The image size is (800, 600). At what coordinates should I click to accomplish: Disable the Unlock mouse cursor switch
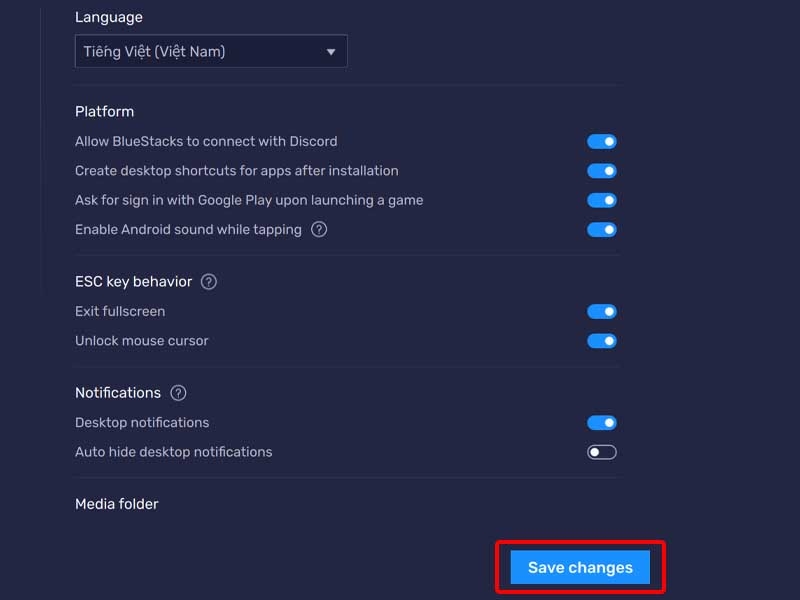coord(602,341)
